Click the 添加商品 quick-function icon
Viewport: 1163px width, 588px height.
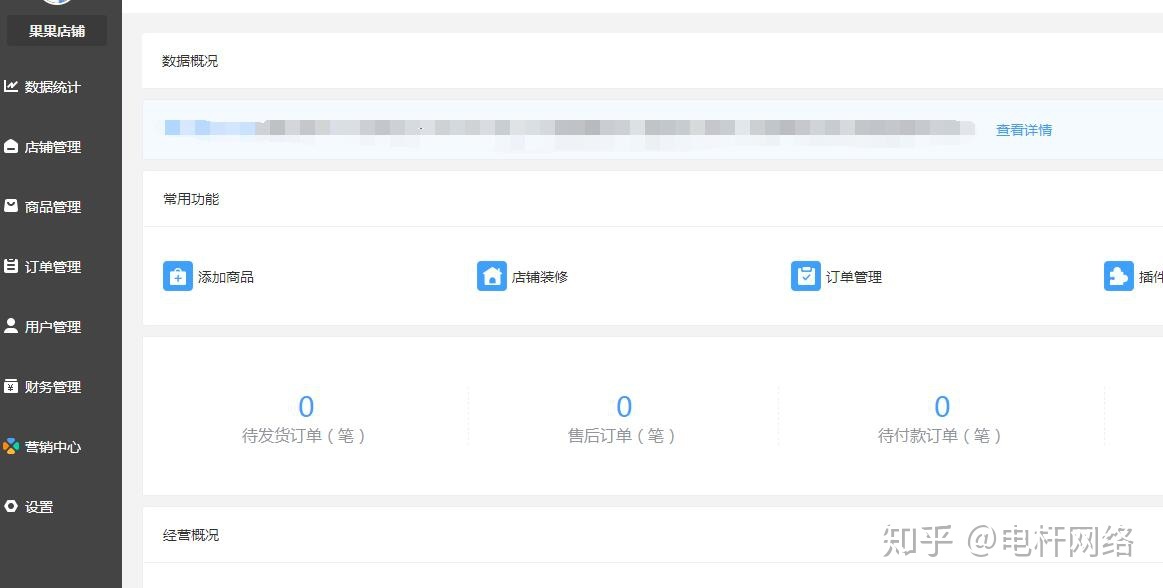click(x=177, y=276)
